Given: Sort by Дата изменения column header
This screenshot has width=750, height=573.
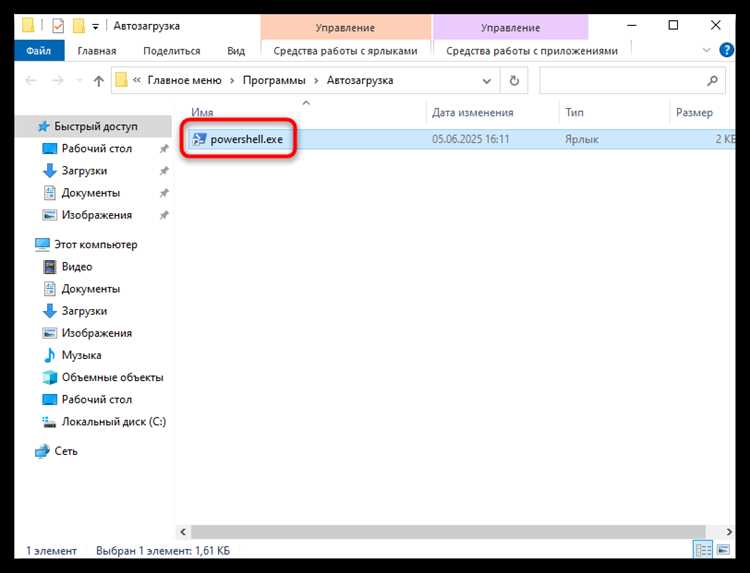Looking at the screenshot, I should pyautogui.click(x=473, y=112).
